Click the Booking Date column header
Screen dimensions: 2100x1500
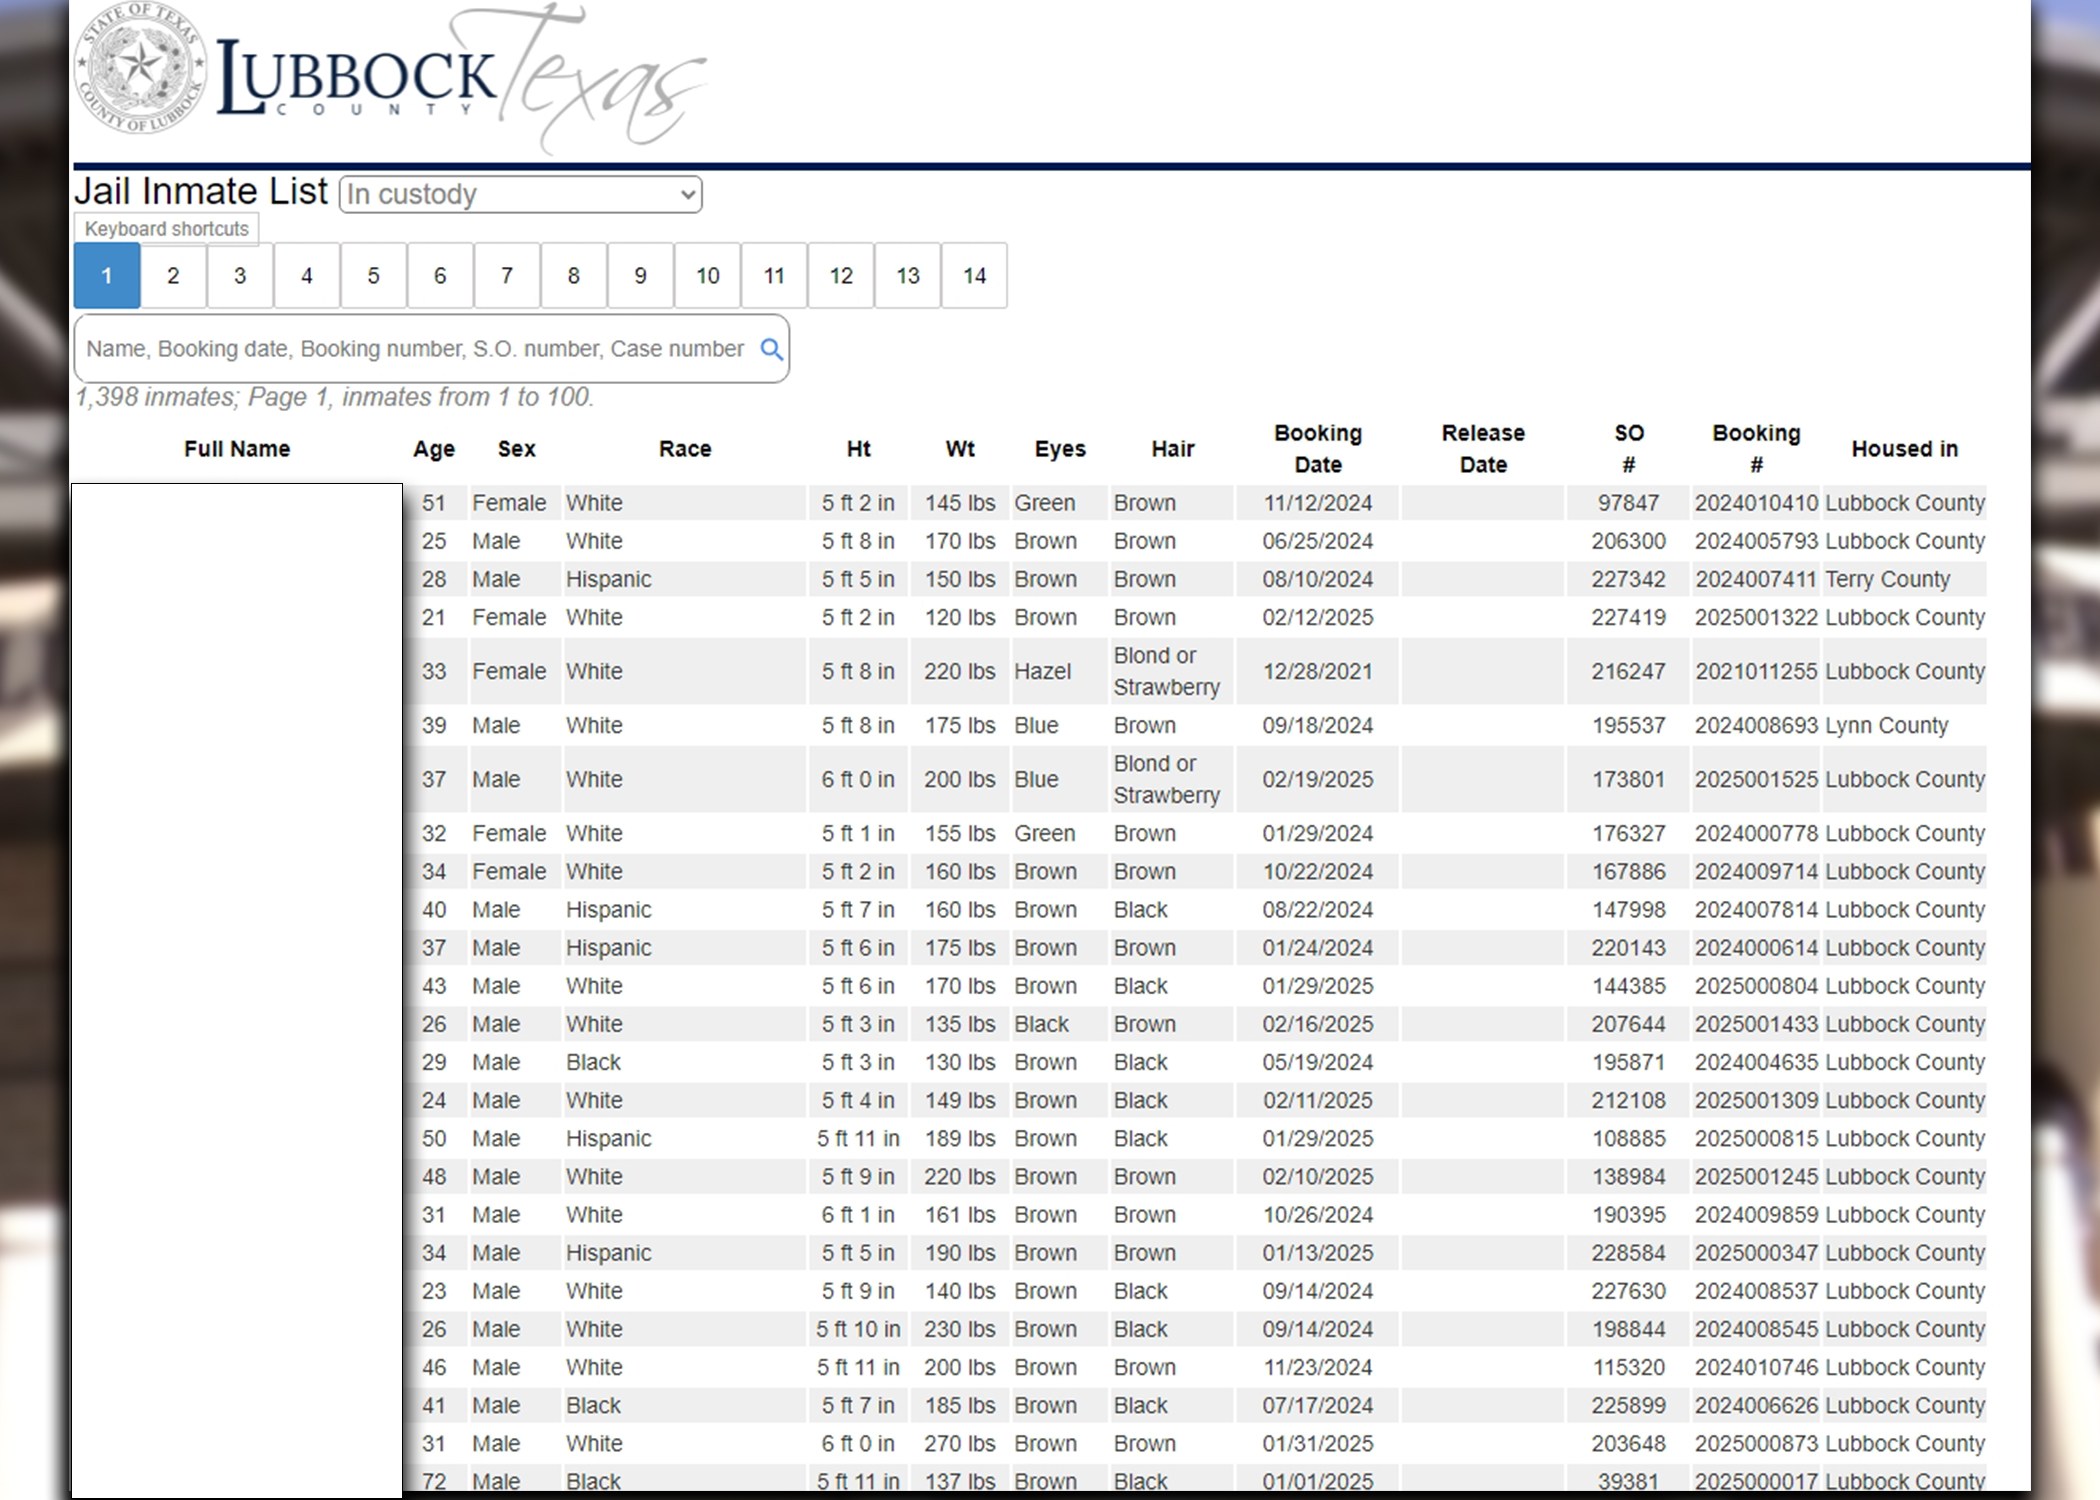click(1318, 449)
